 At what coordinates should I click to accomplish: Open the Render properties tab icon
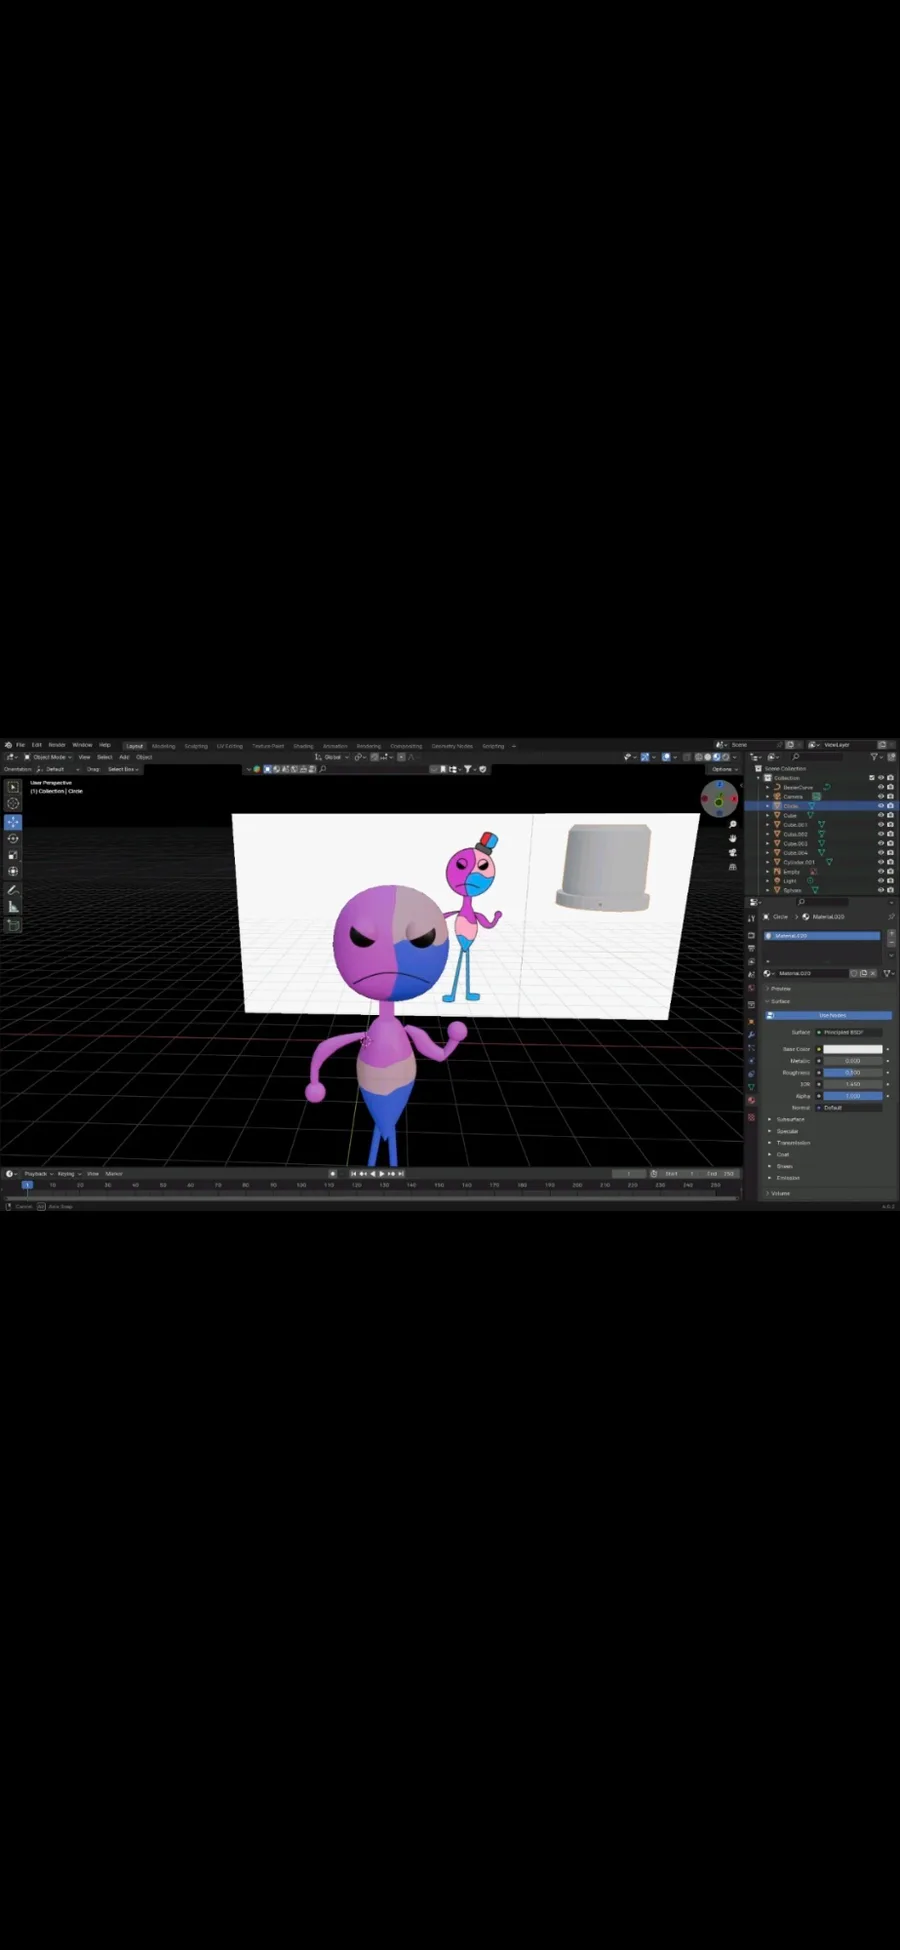[x=751, y=936]
